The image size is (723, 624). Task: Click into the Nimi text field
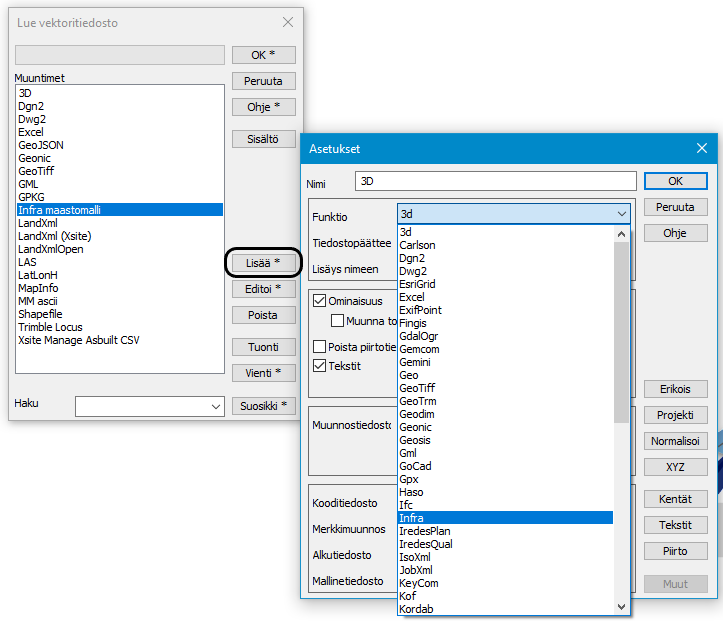pyautogui.click(x=495, y=182)
